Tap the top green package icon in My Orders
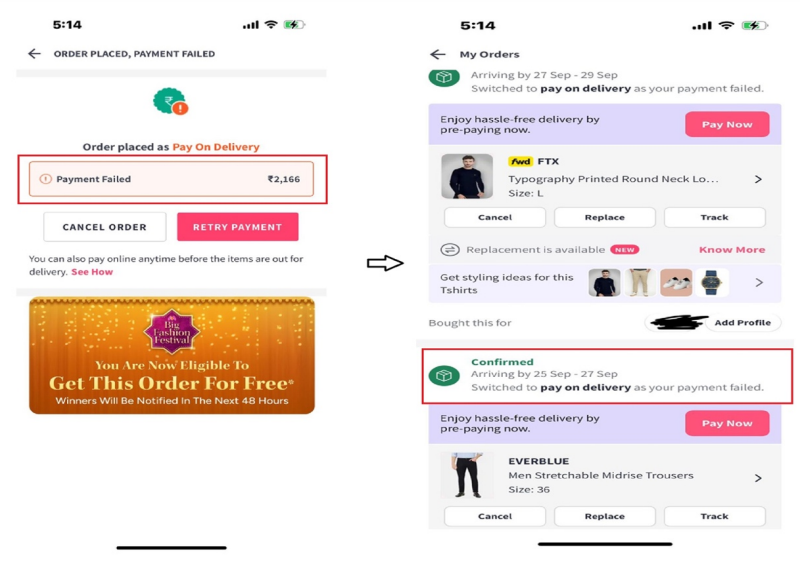This screenshot has width=800, height=563. tap(444, 77)
